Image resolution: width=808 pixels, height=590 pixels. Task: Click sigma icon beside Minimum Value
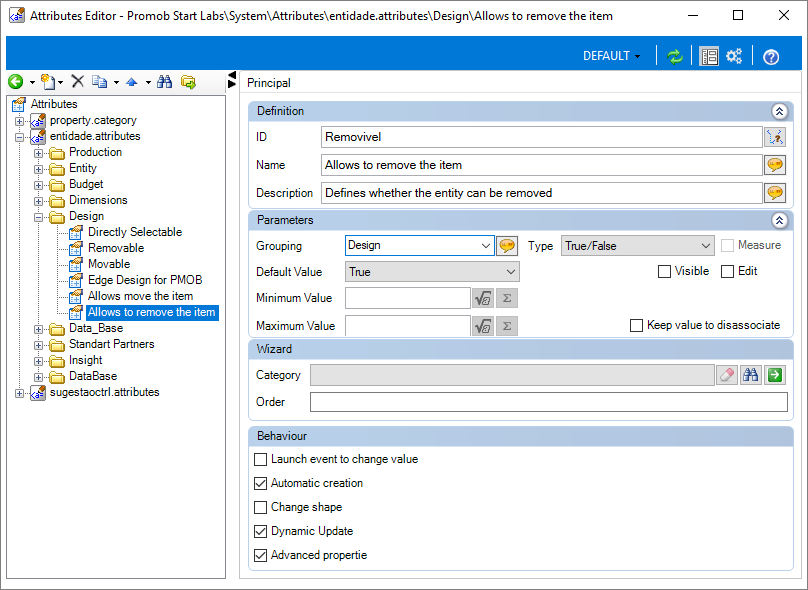[507, 298]
